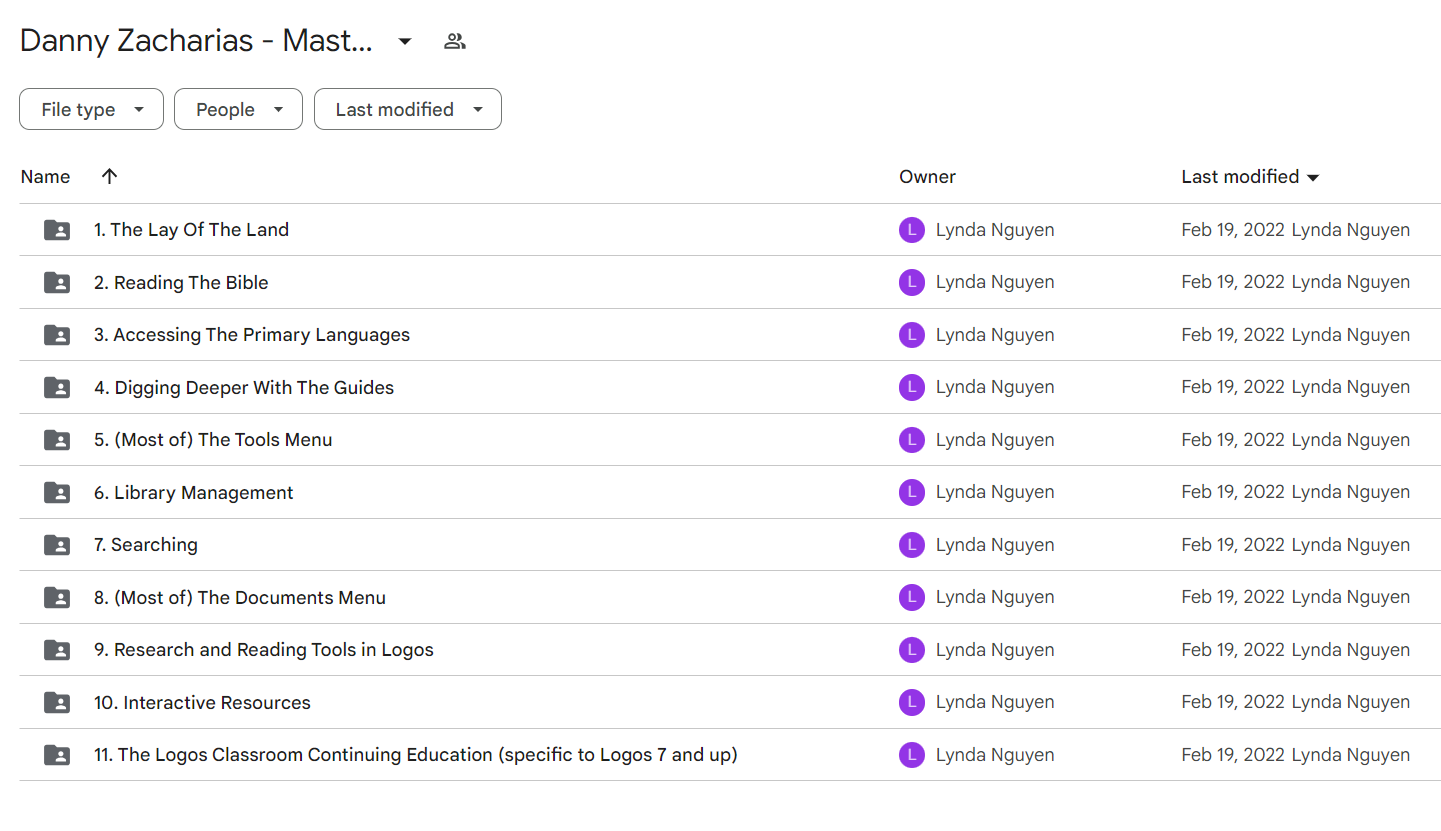1441x831 pixels.
Task: Click the shared people icon next to folder title
Action: [x=455, y=41]
